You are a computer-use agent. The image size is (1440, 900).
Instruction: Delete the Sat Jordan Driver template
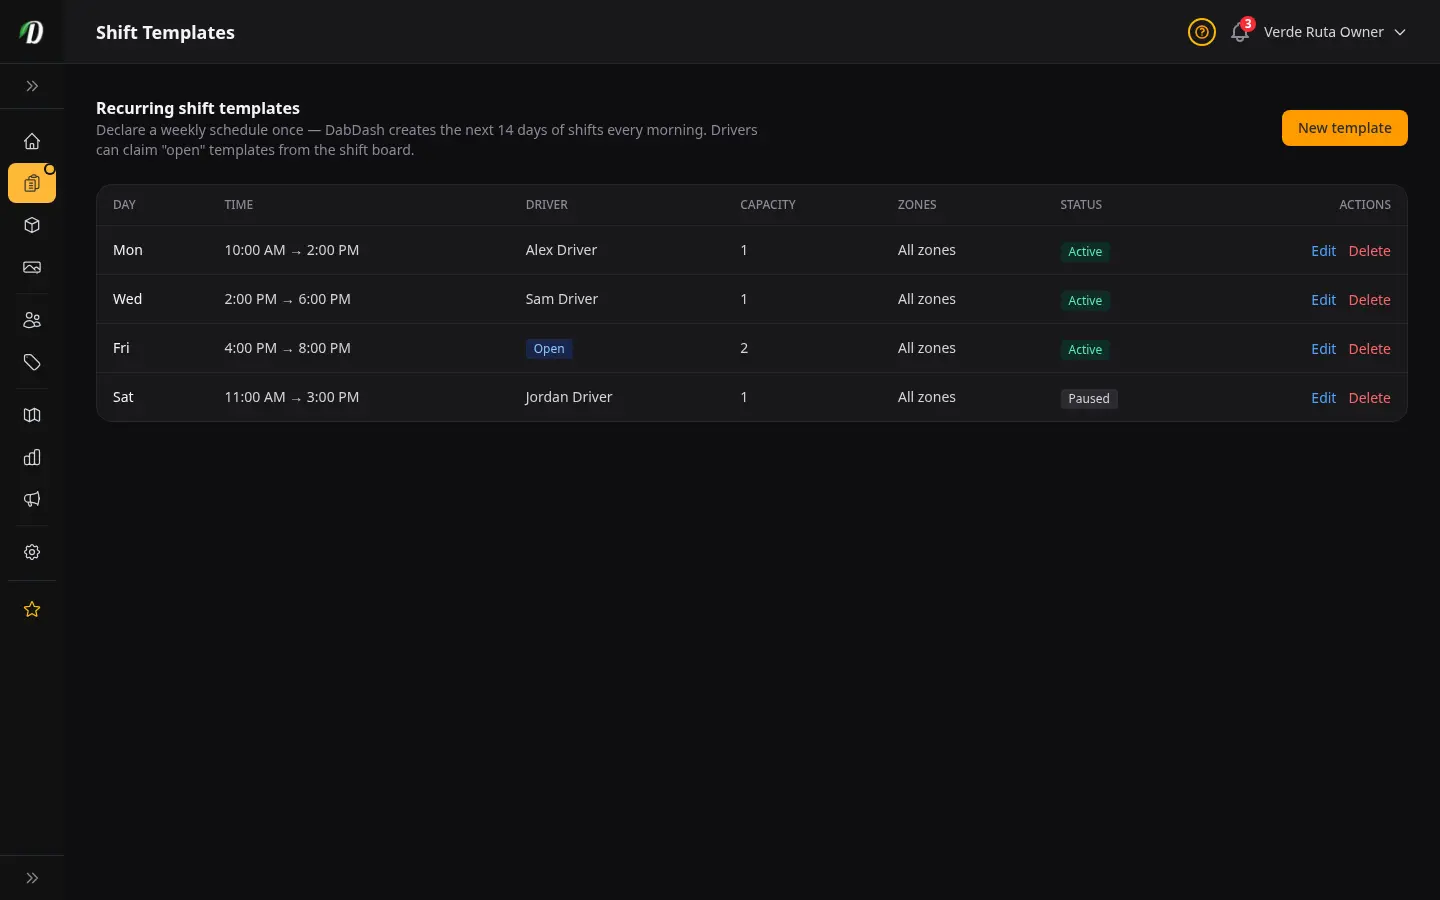pyautogui.click(x=1369, y=398)
